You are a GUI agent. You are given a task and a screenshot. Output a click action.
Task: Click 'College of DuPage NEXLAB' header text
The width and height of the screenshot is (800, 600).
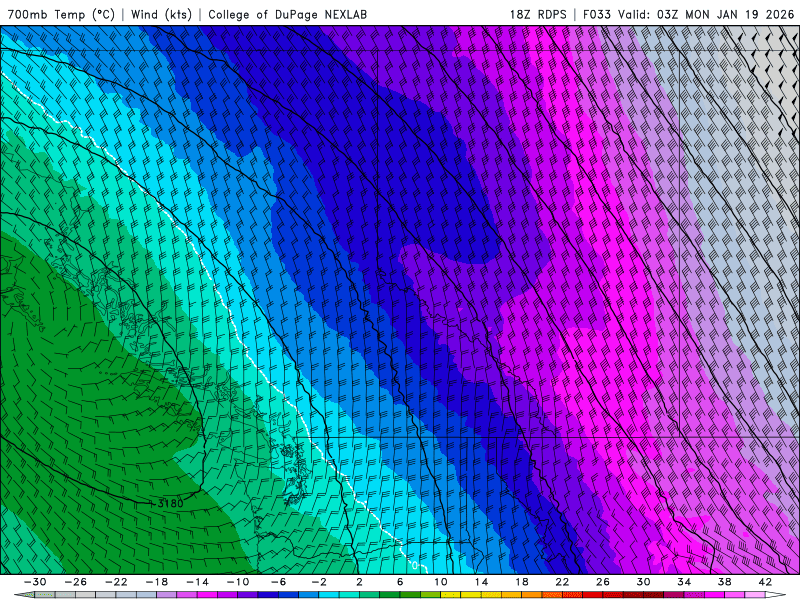[x=287, y=14]
